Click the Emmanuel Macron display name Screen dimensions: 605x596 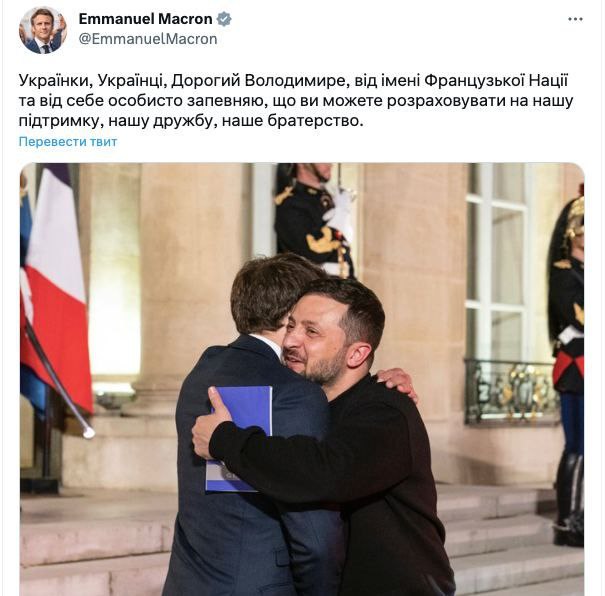point(145,19)
